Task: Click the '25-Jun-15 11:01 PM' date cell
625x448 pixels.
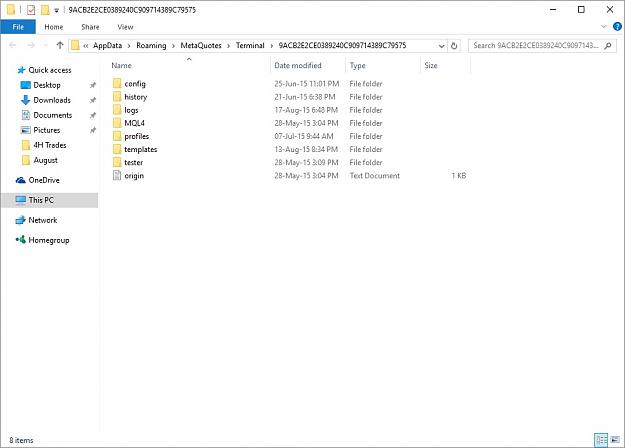Action: (x=307, y=83)
